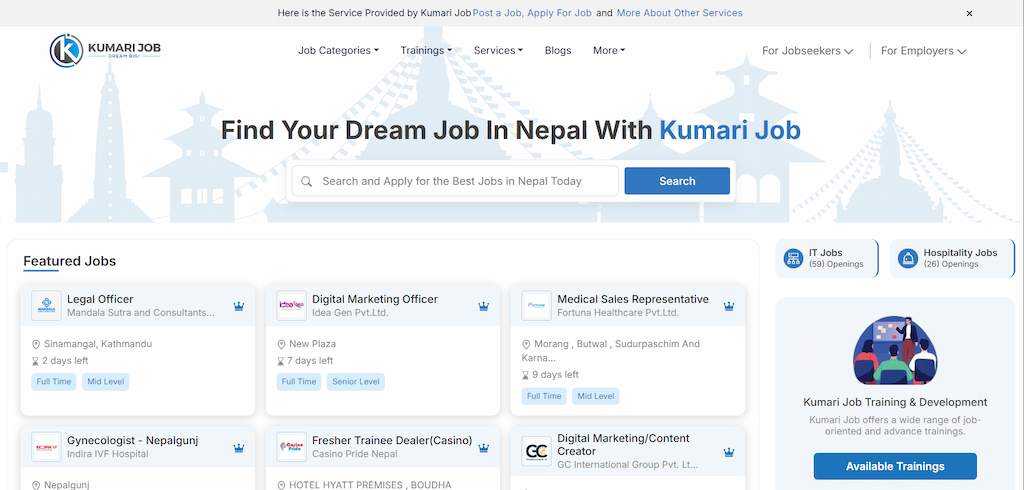Viewport: 1024px width, 490px height.
Task: Click the crown icon on Legal Officer card
Action: point(239,306)
